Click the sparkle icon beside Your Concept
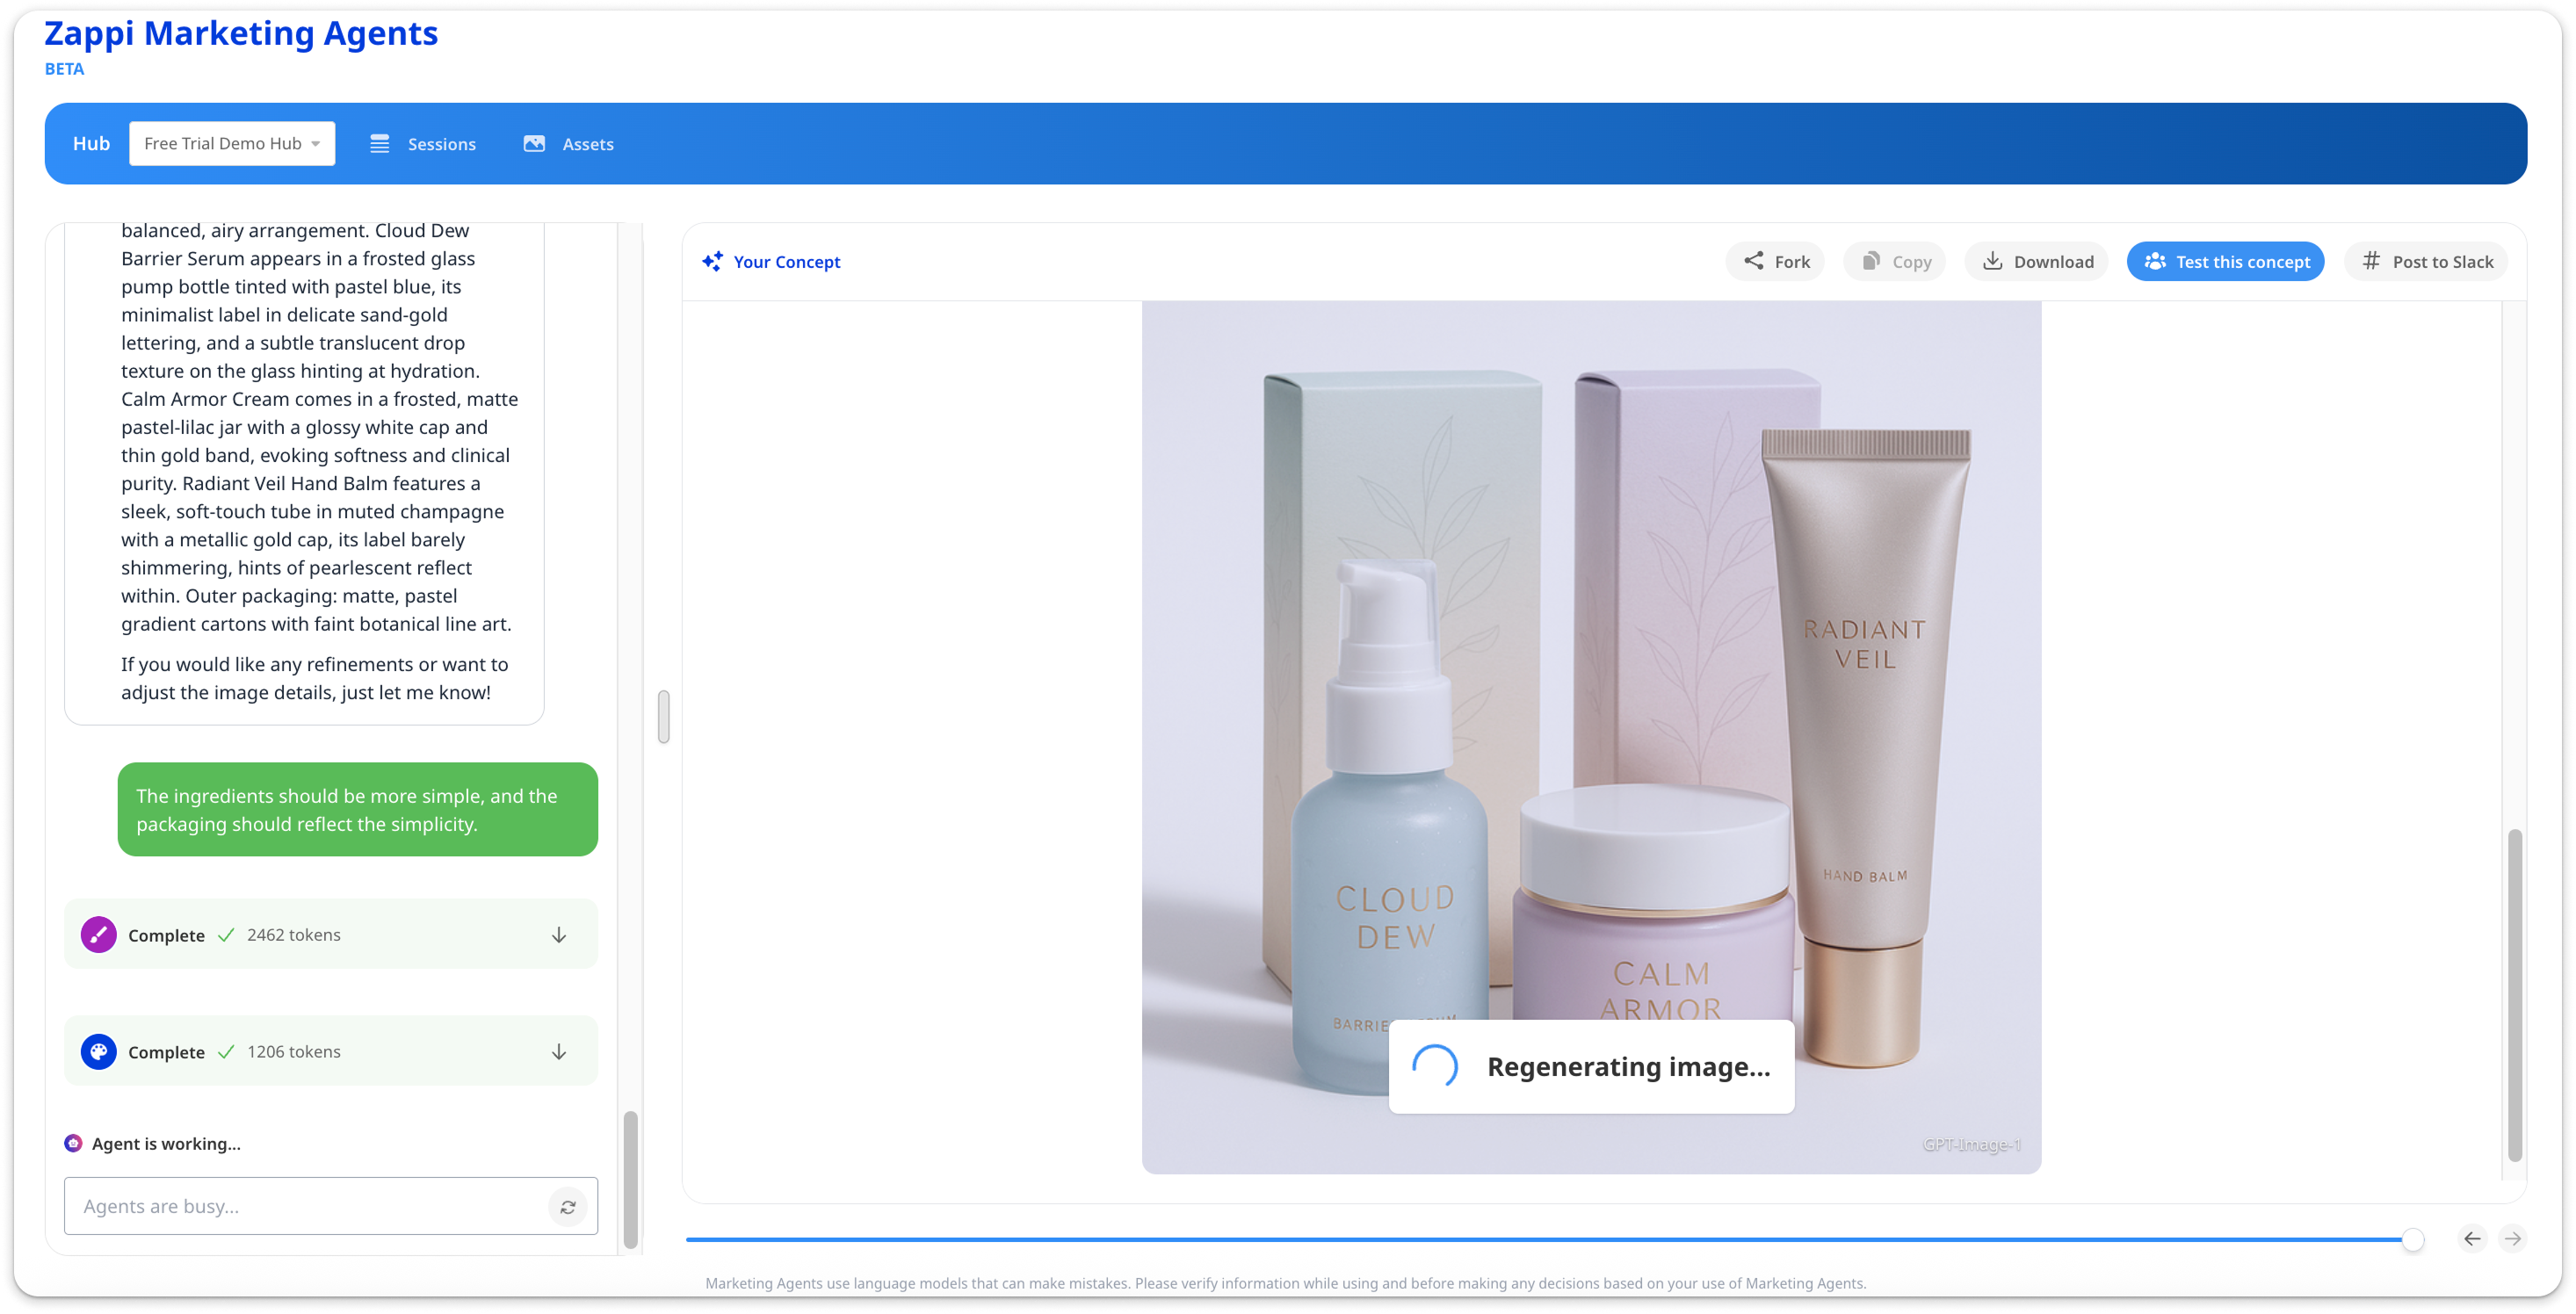 [713, 262]
